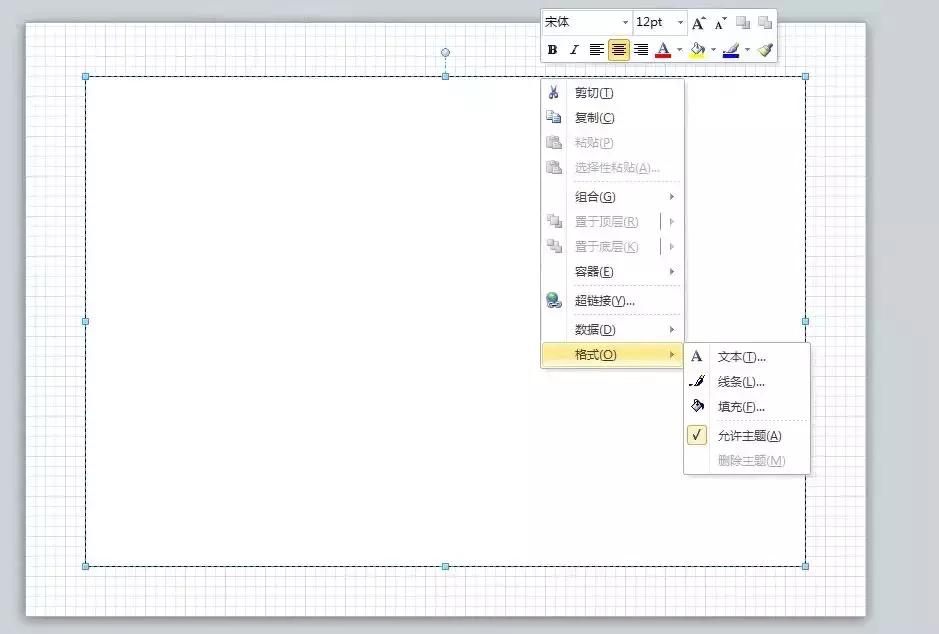
Task: Choose 复制 (Copy) from context menu
Action: [x=594, y=118]
